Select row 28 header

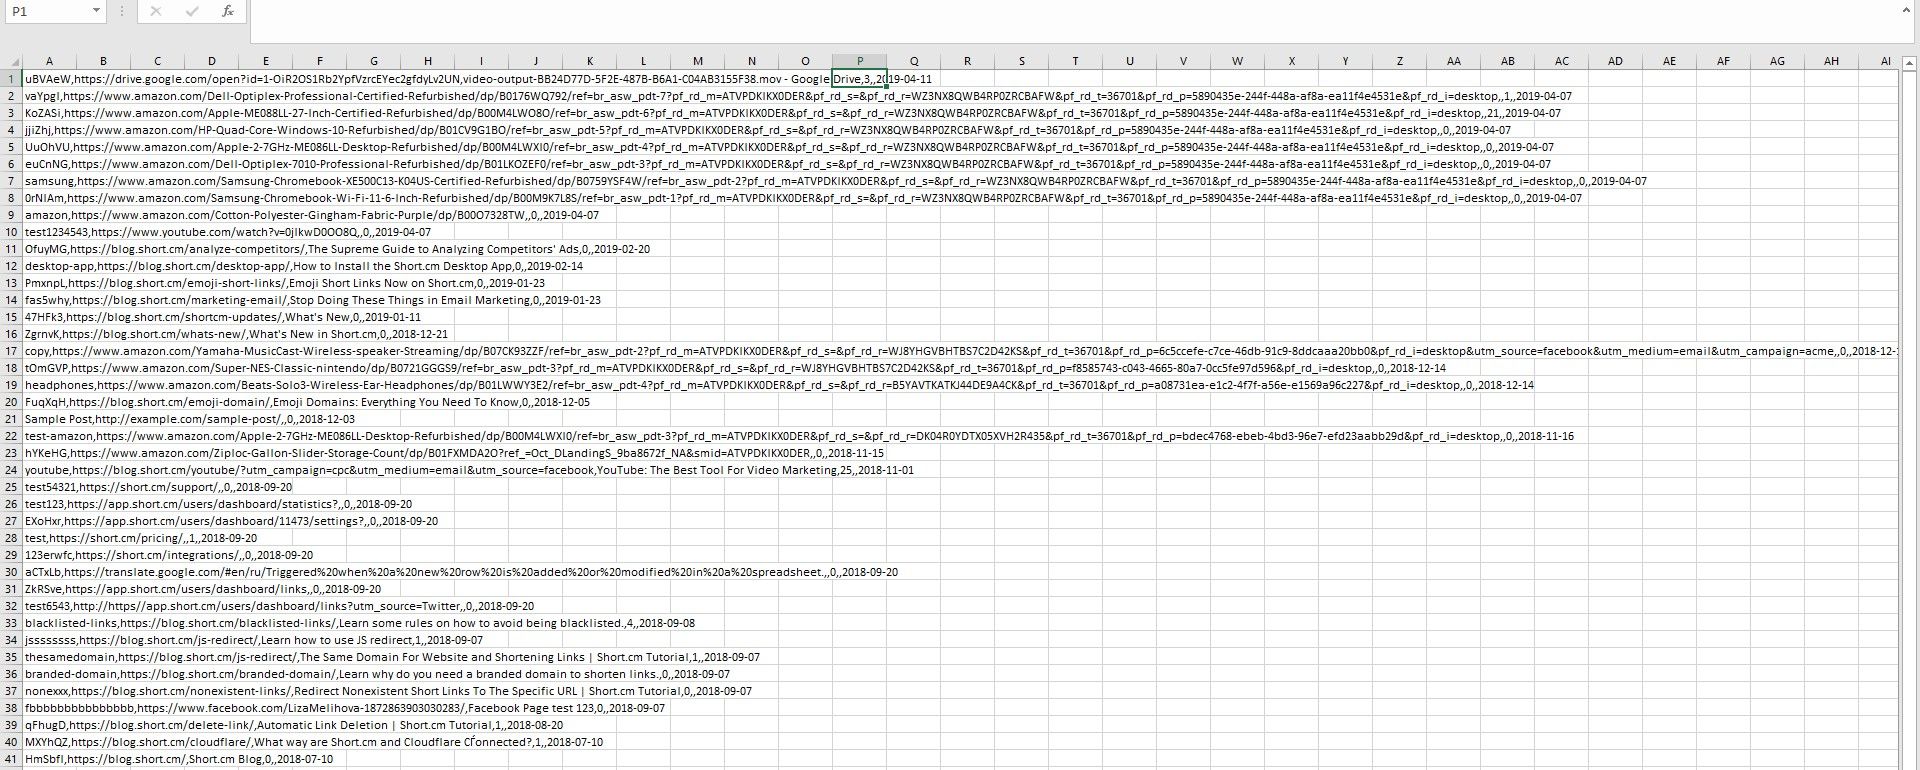tap(11, 537)
